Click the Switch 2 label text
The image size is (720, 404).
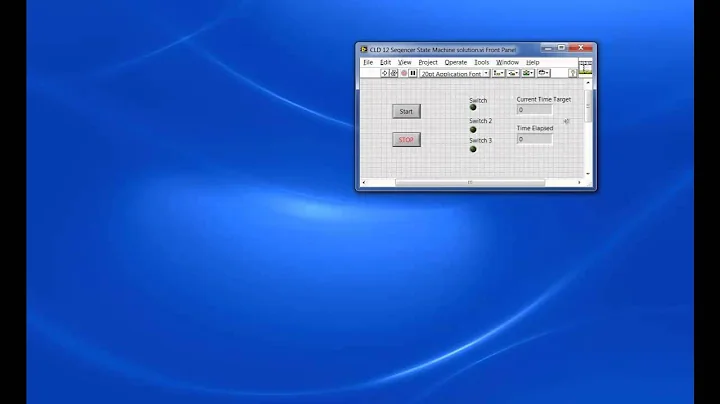(480, 121)
